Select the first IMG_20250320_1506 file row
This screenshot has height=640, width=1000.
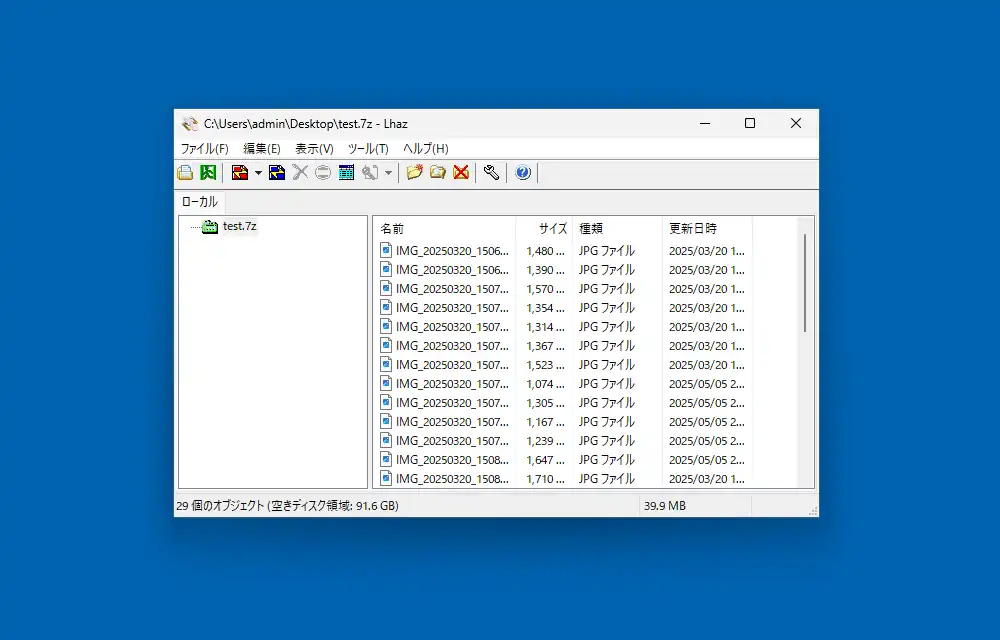(452, 251)
